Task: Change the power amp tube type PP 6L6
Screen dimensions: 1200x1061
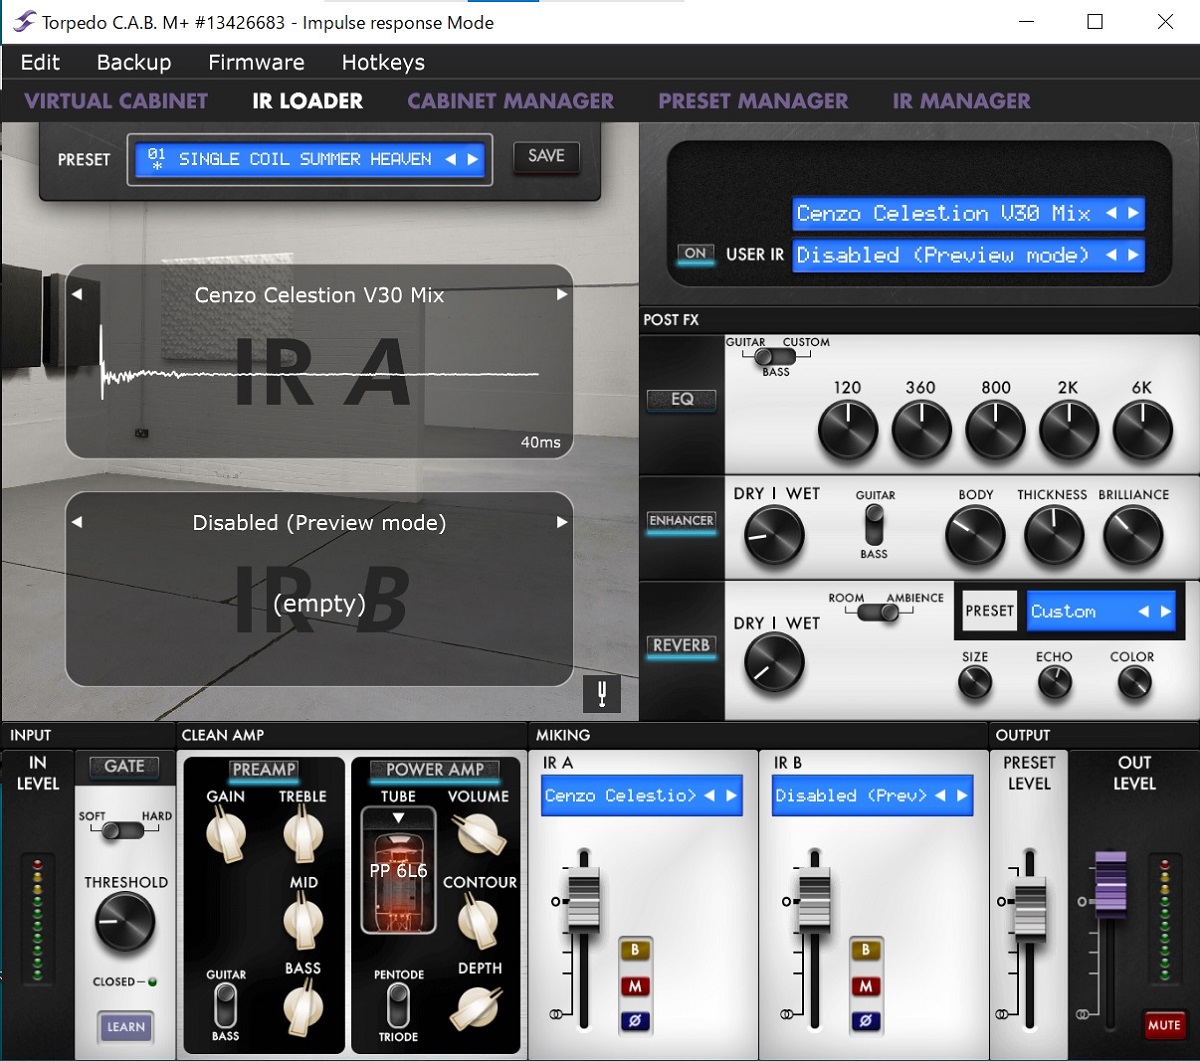Action: pos(398,871)
